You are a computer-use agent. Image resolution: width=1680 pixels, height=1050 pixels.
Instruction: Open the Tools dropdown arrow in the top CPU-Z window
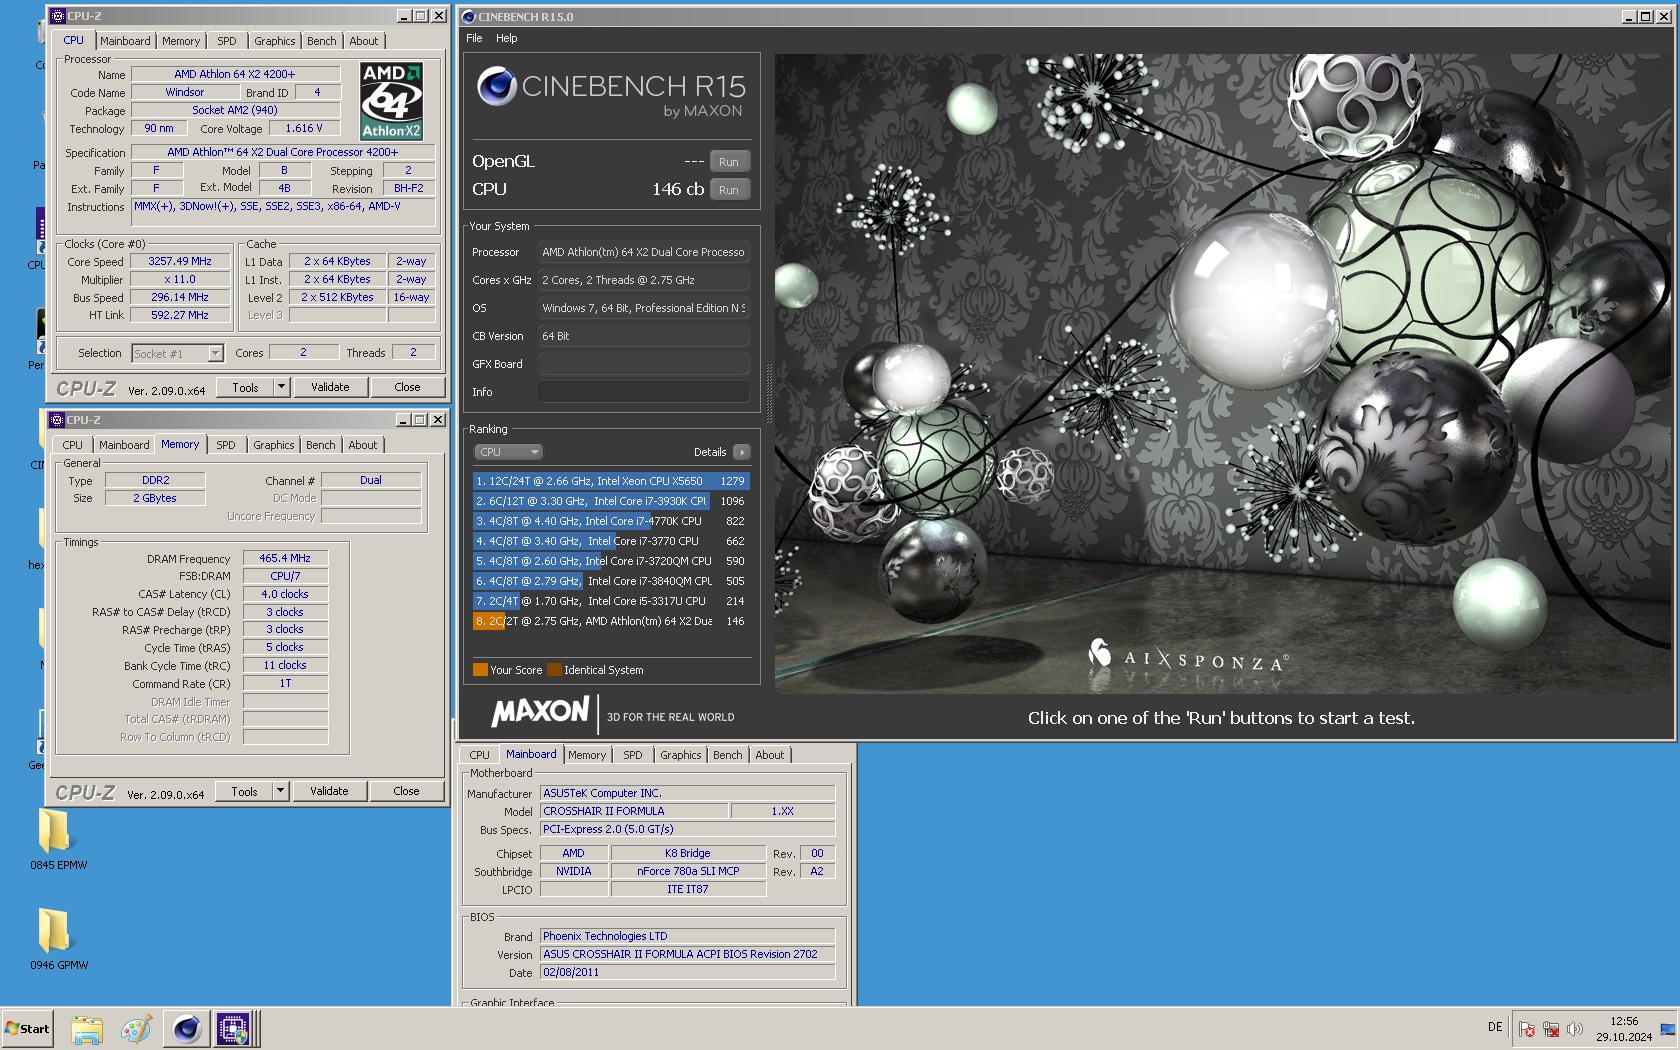281,387
